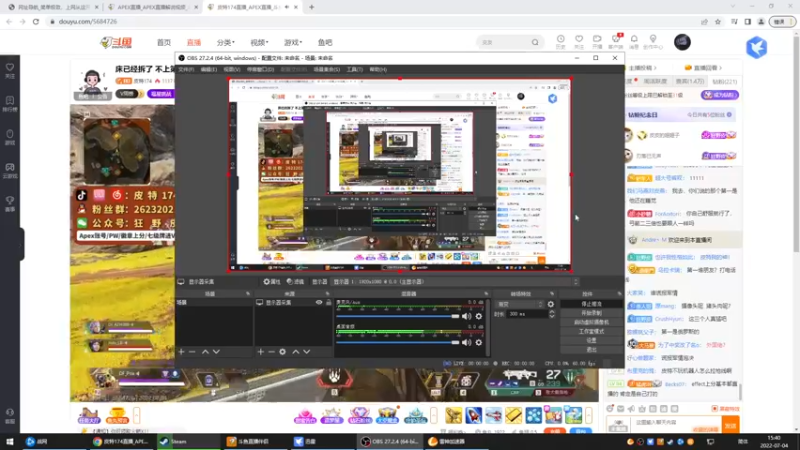Open source properties gear in Sources panel

tap(283, 352)
